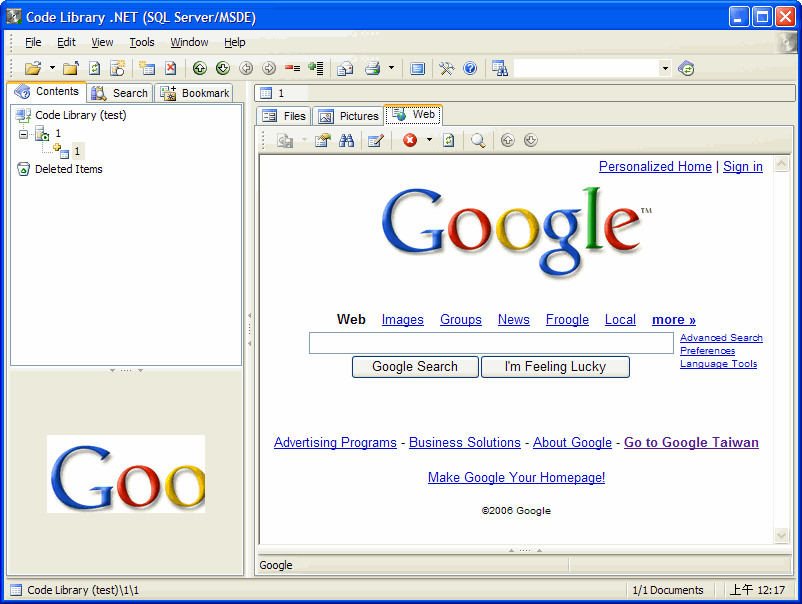Click the printer icon

[372, 68]
